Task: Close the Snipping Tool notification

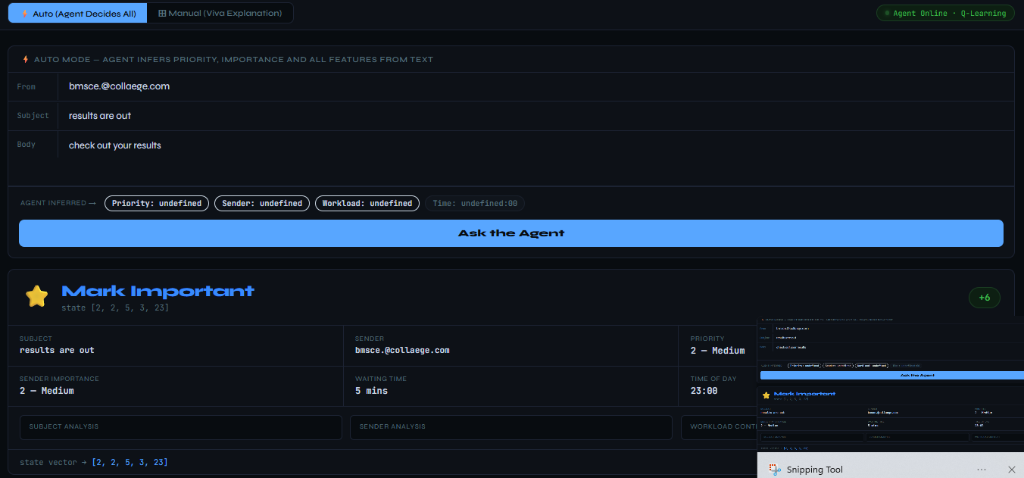Action: coord(1012,470)
